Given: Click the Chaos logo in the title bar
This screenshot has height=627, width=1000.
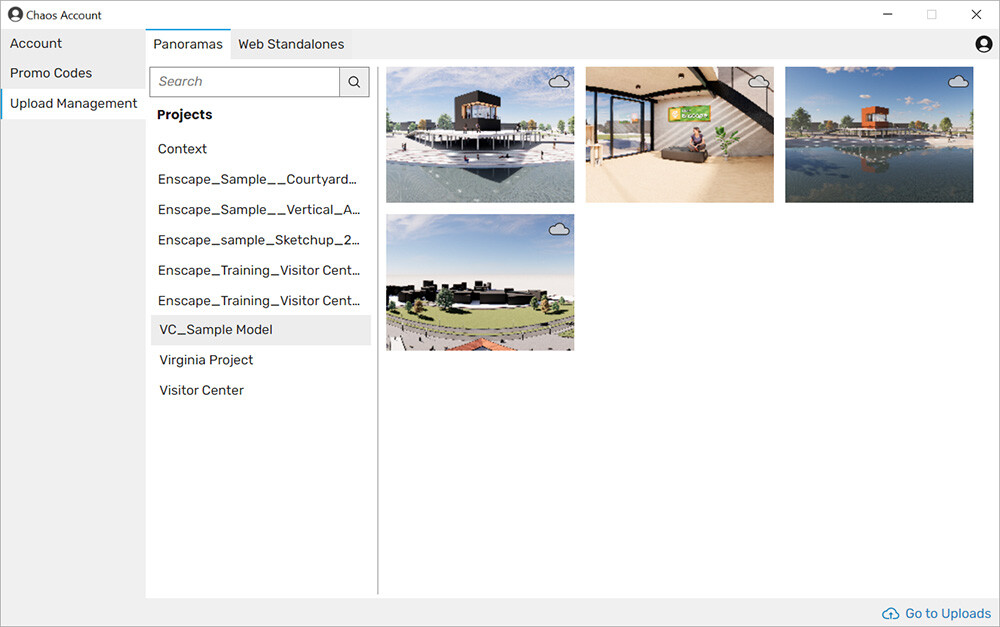Looking at the screenshot, I should [13, 14].
